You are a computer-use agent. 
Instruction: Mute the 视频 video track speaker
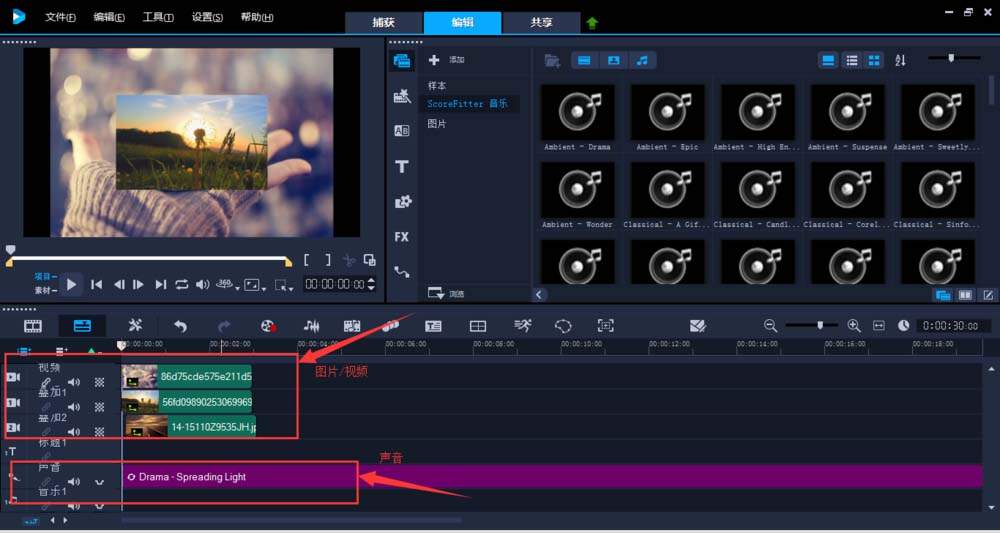(75, 382)
